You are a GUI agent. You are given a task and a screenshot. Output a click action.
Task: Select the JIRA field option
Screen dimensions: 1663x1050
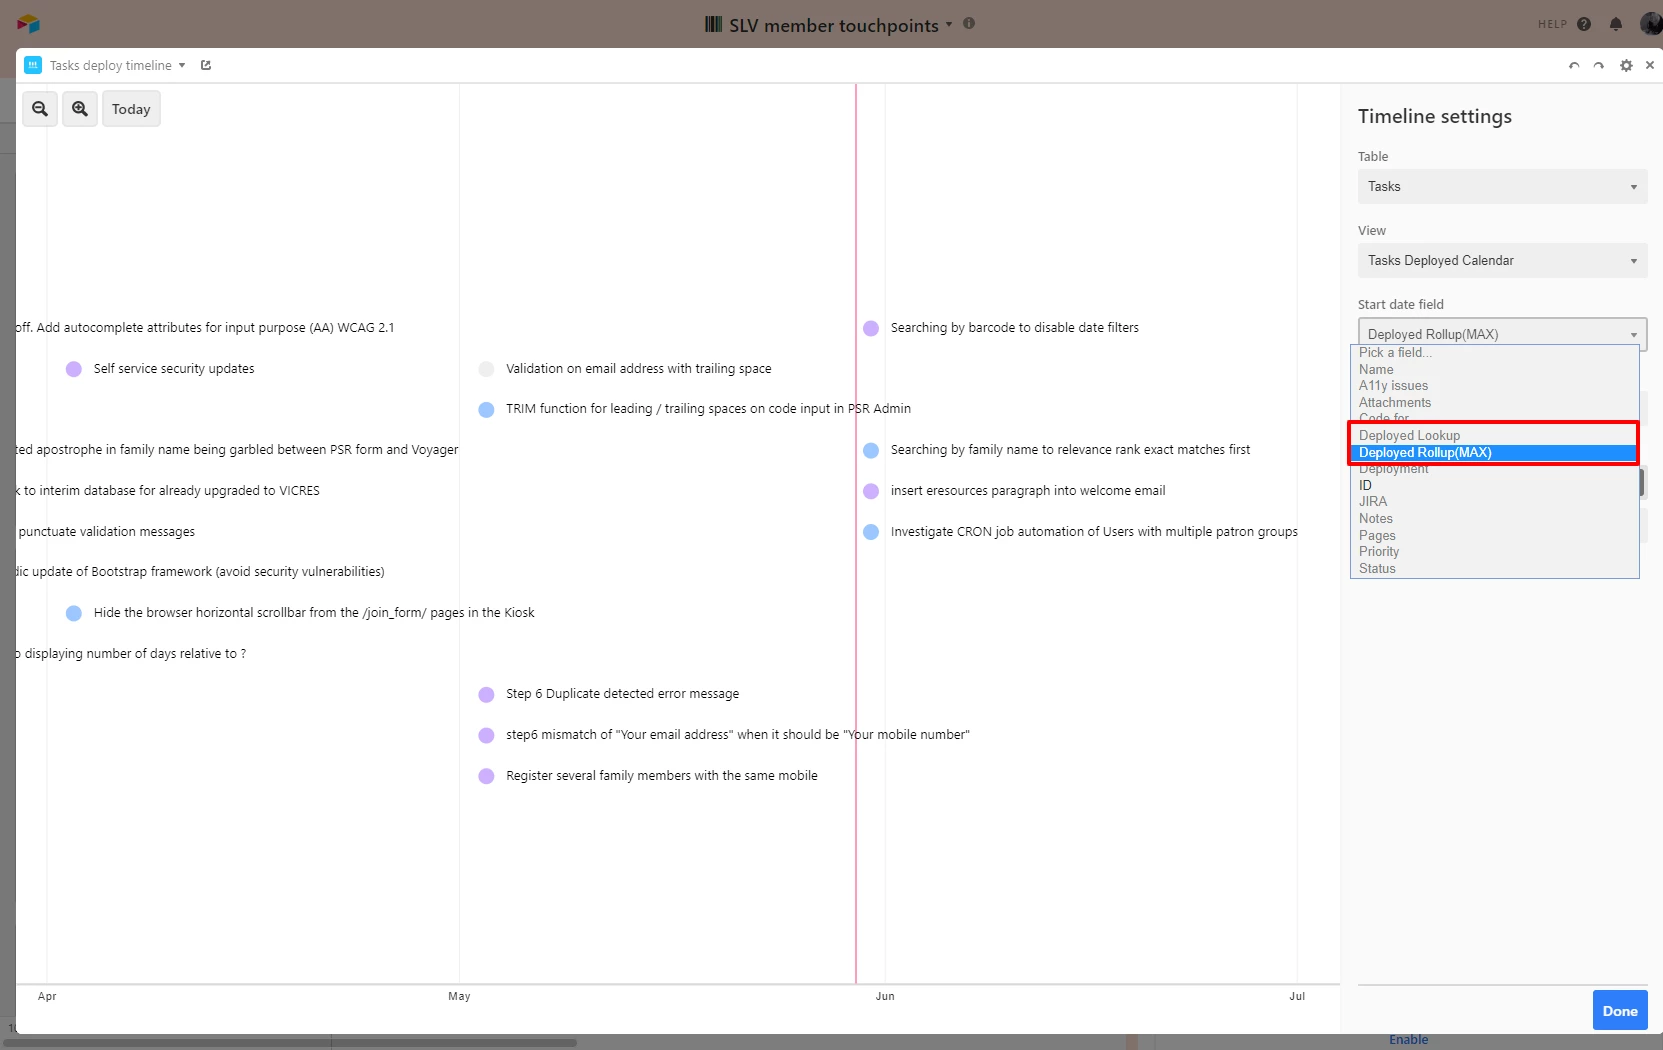[1494, 502]
